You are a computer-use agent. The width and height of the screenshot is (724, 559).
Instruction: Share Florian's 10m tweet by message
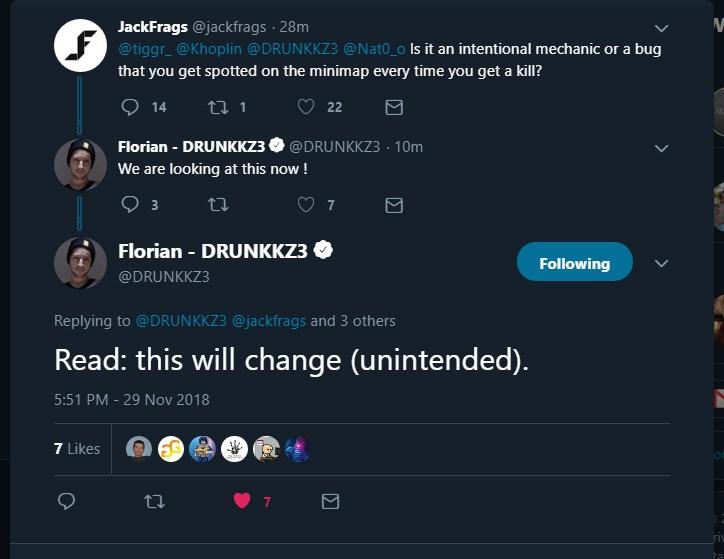[394, 205]
